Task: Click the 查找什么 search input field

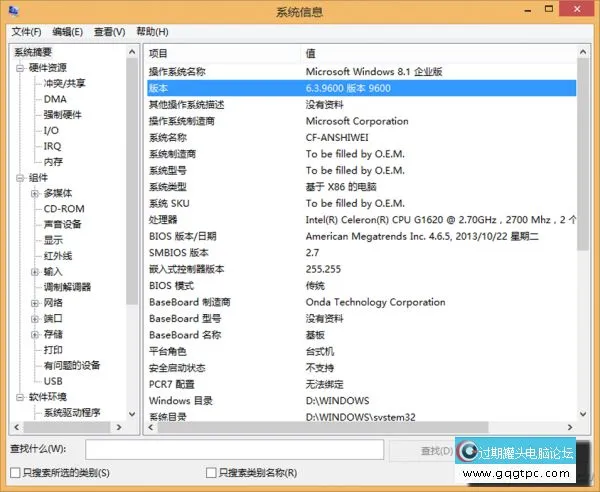Action: click(x=235, y=450)
